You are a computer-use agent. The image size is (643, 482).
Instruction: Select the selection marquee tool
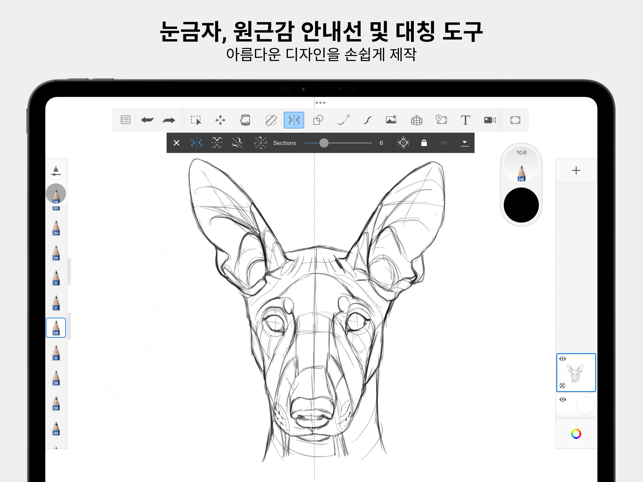point(196,120)
